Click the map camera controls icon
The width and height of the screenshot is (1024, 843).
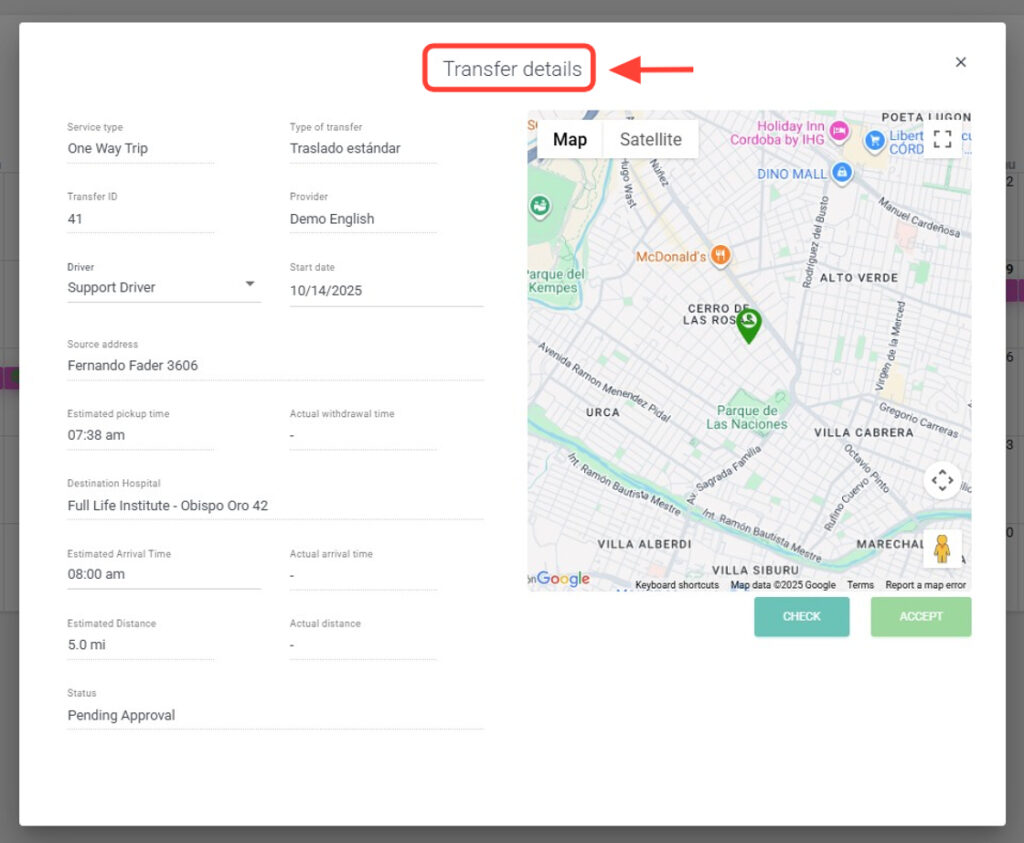click(x=942, y=481)
